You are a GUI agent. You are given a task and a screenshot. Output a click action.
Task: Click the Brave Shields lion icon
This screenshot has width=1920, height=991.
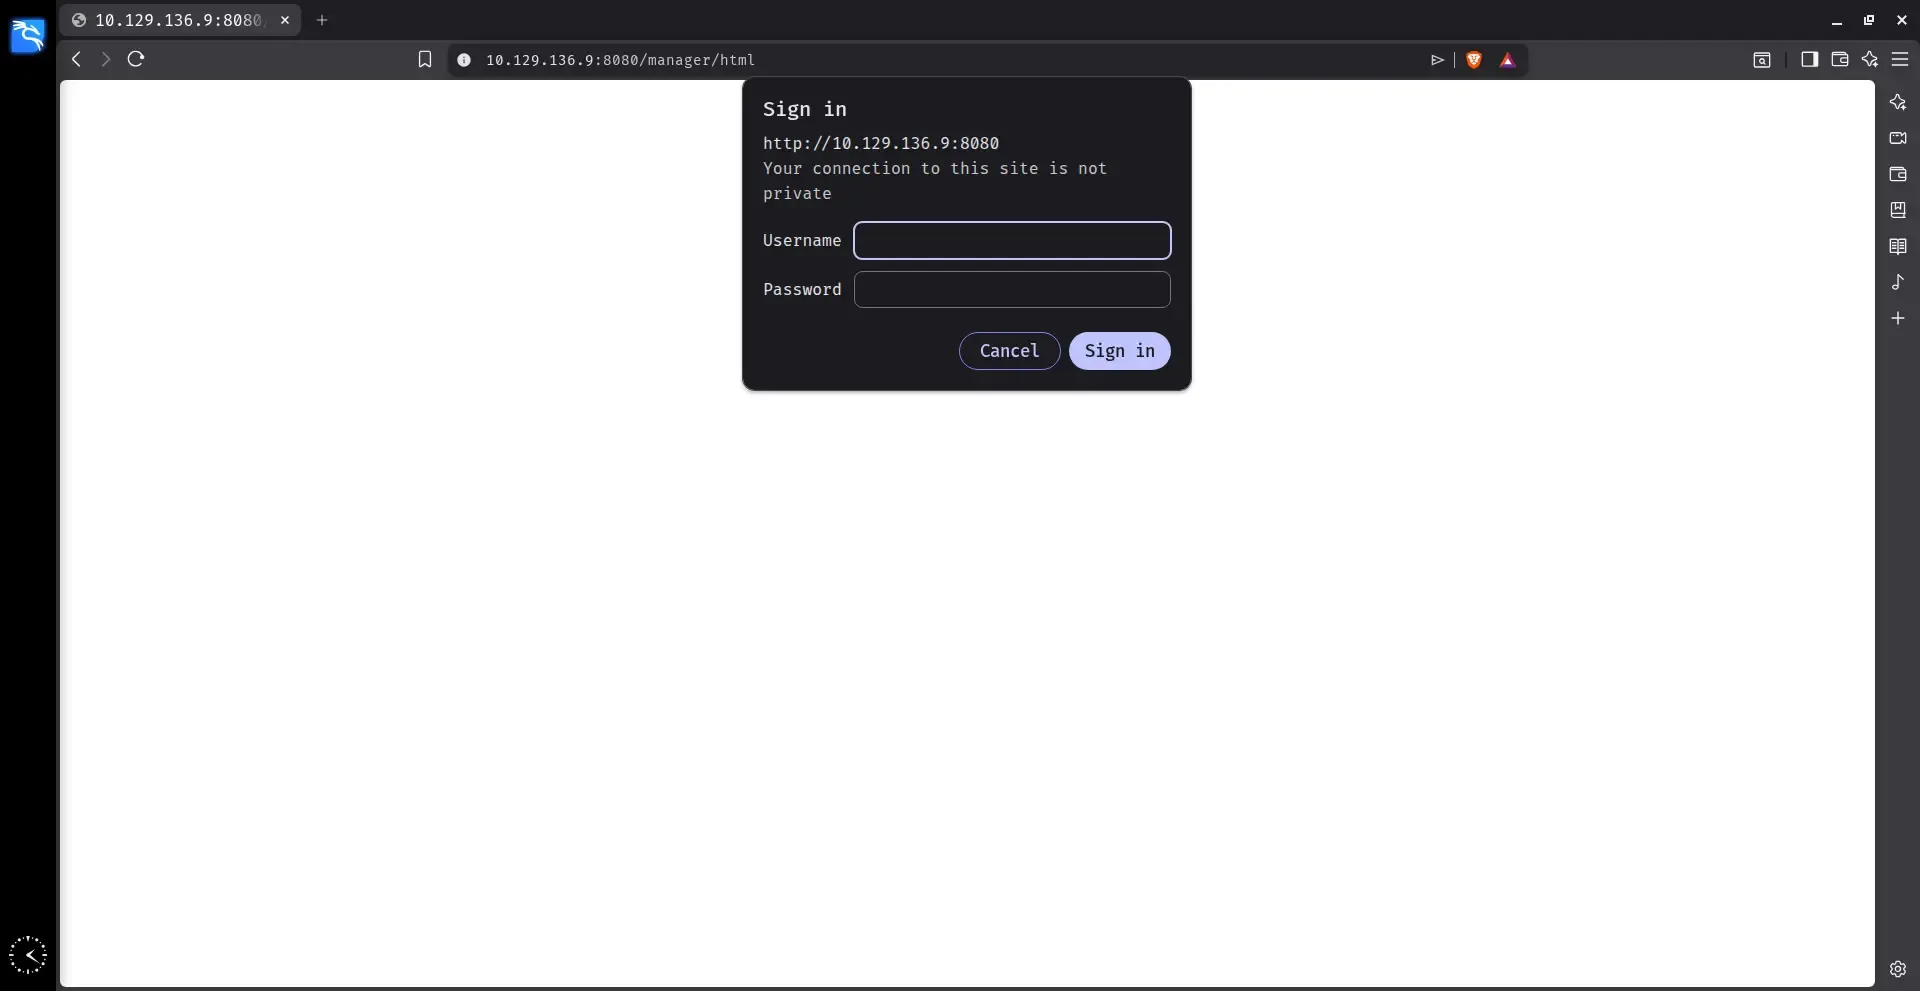(x=1473, y=60)
